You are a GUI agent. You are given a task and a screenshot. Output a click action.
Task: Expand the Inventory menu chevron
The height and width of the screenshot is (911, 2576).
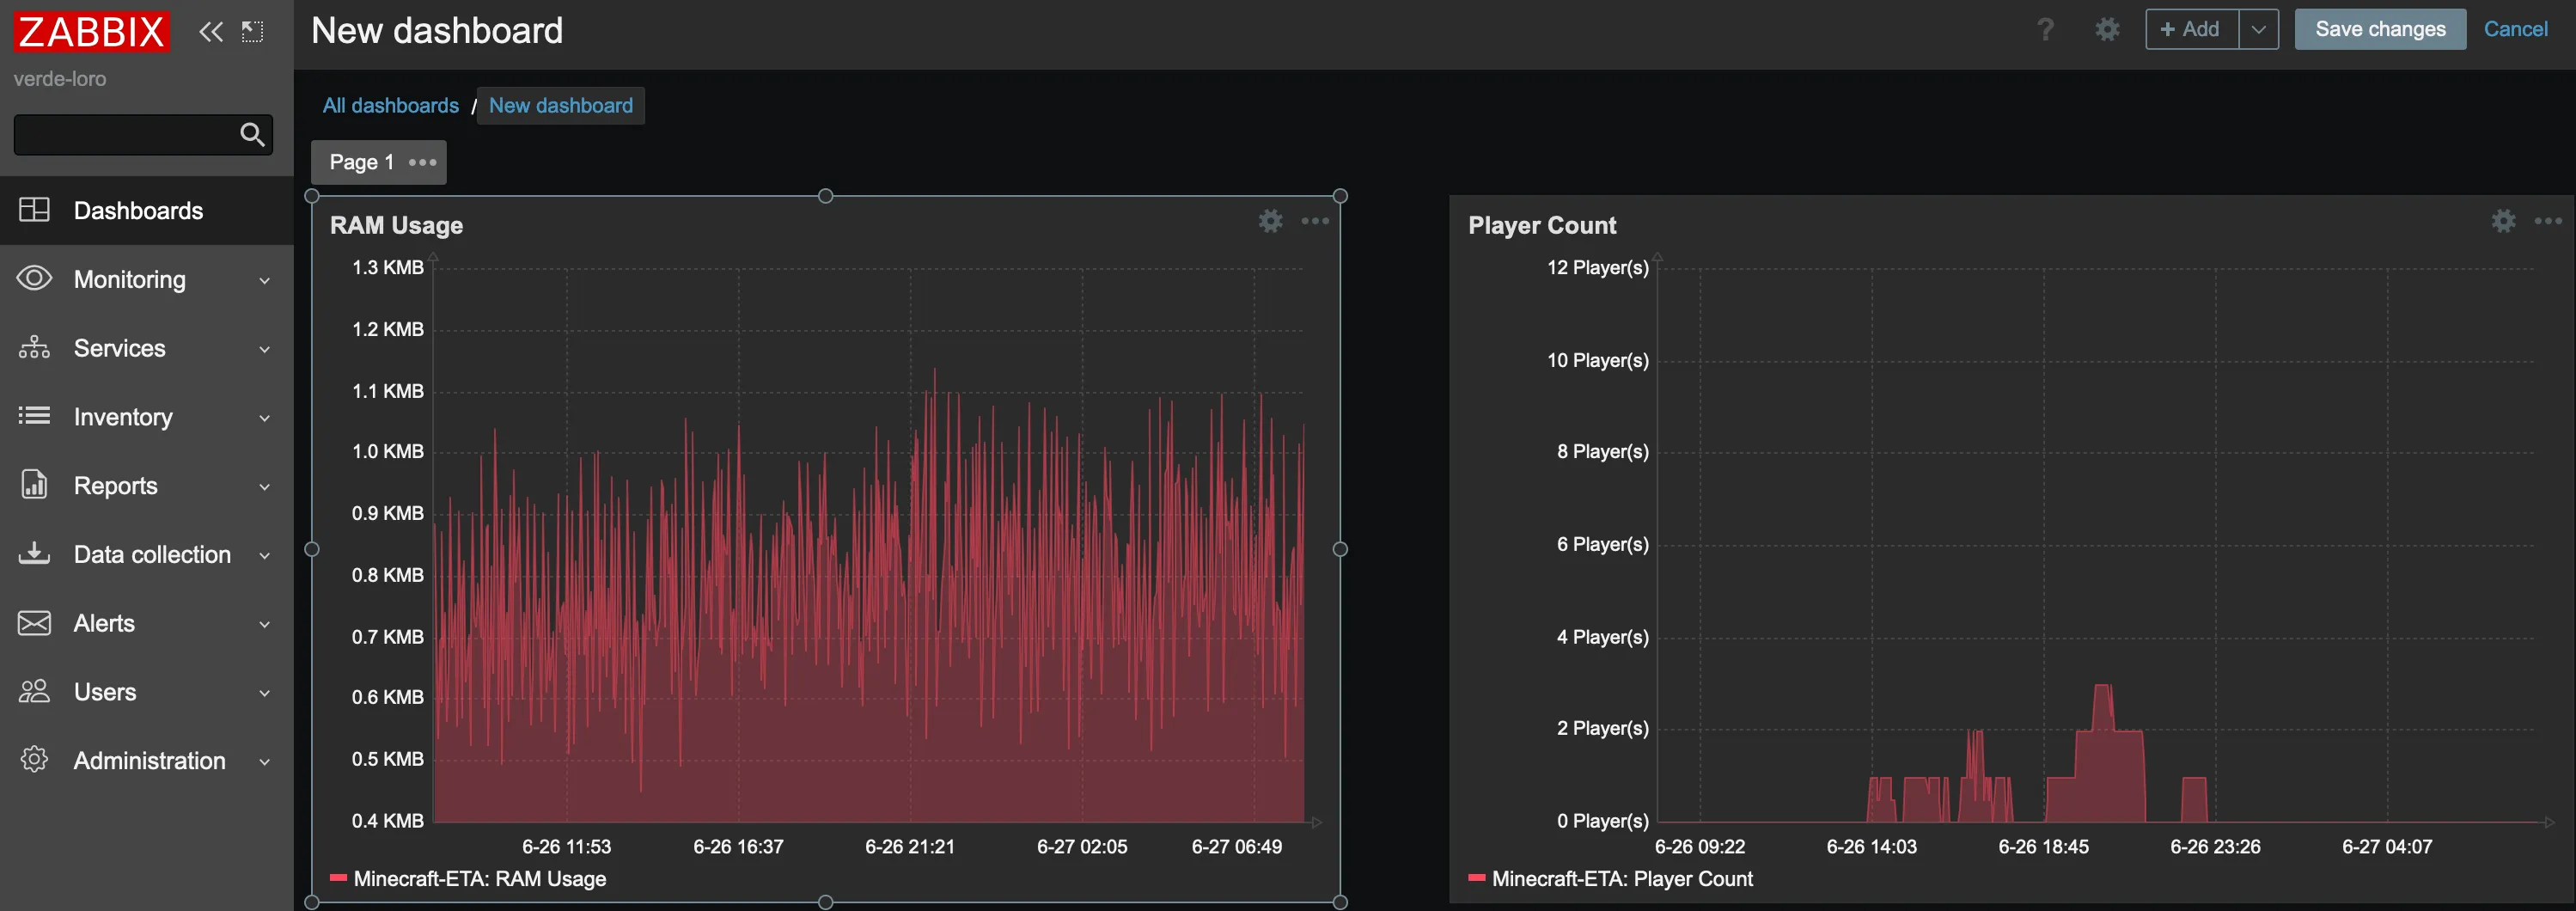point(265,418)
